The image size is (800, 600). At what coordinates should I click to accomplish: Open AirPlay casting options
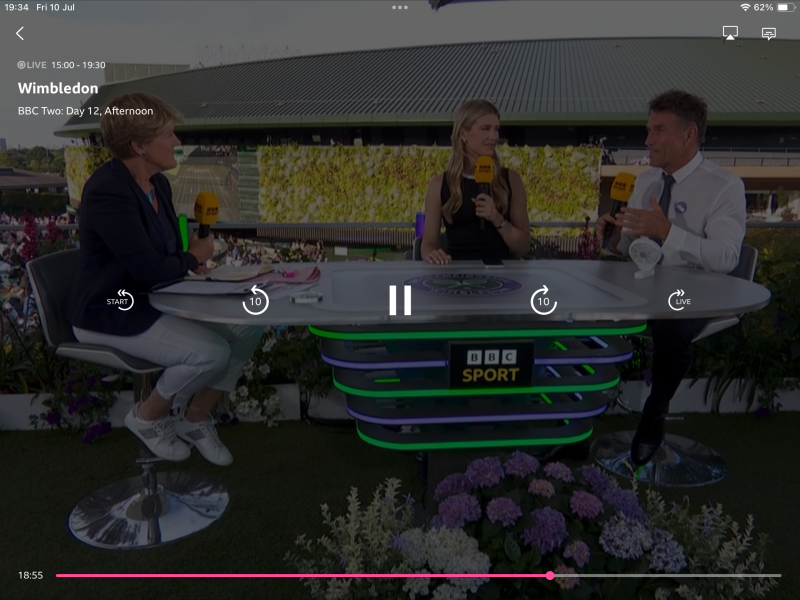[x=730, y=33]
